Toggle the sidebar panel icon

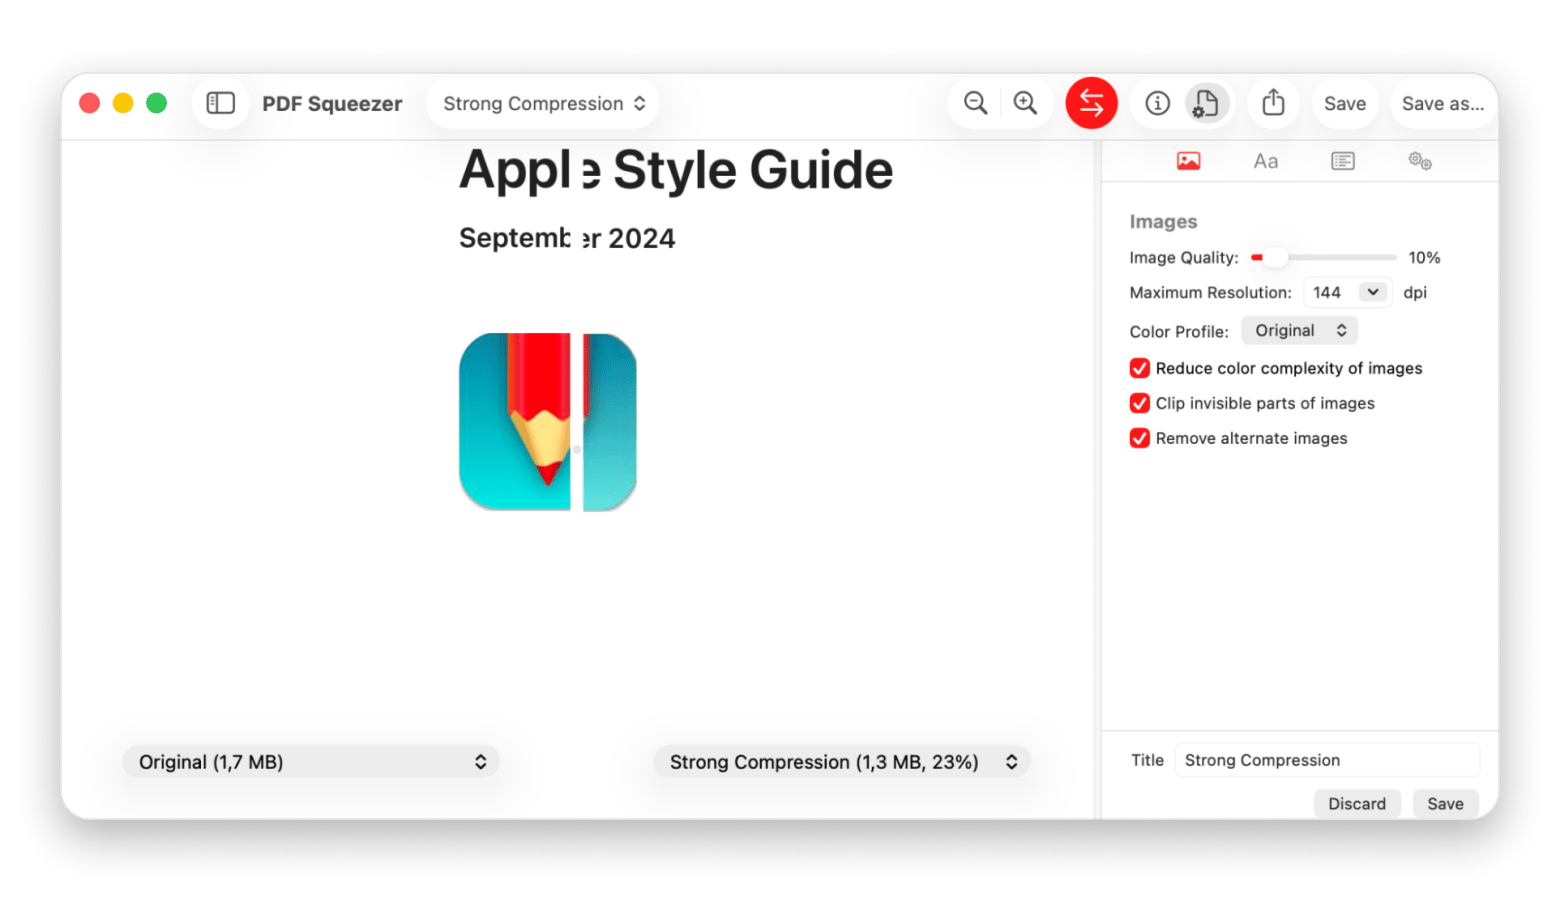[220, 103]
